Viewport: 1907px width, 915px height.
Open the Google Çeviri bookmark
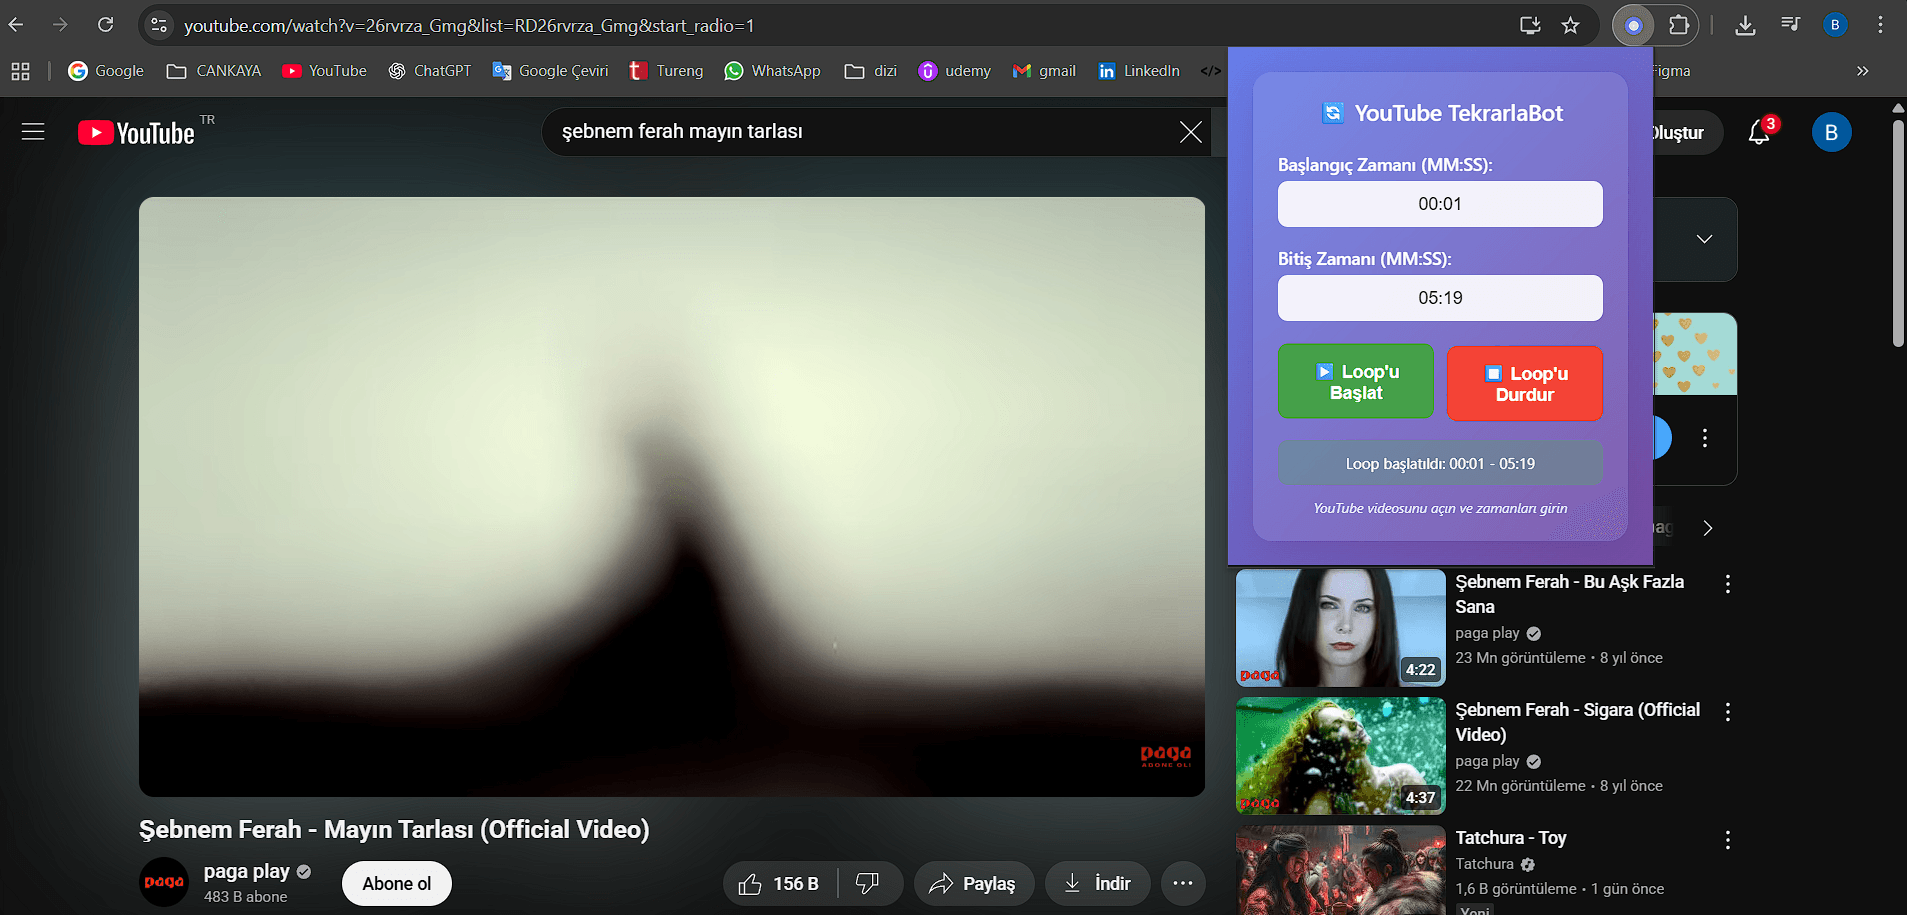(550, 71)
